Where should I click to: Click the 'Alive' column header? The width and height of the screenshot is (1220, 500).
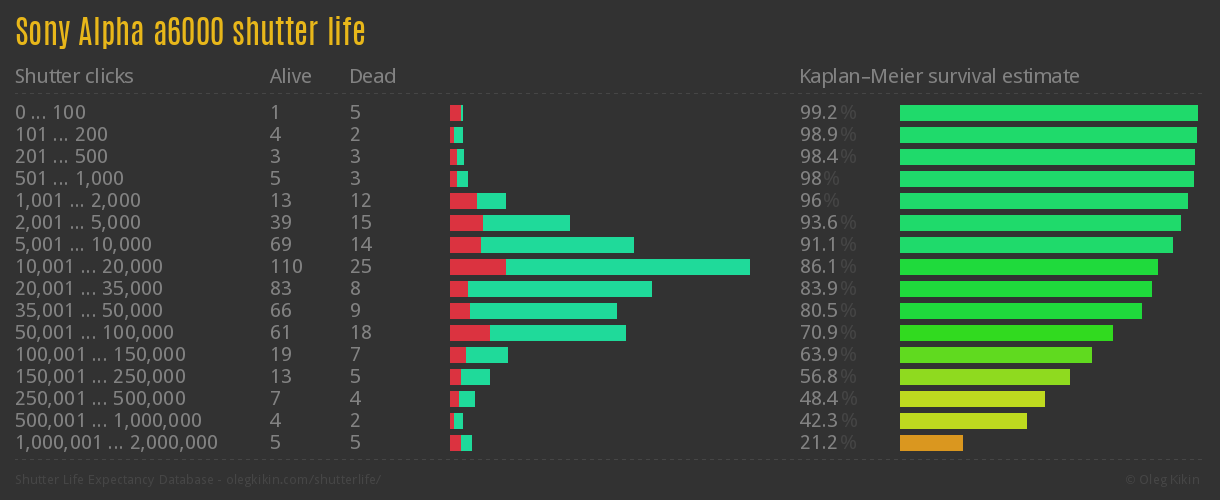coord(290,76)
